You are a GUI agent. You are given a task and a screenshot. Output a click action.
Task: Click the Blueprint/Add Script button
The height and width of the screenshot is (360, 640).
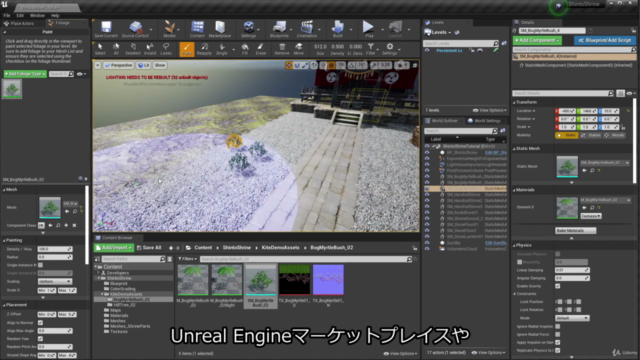(605, 40)
